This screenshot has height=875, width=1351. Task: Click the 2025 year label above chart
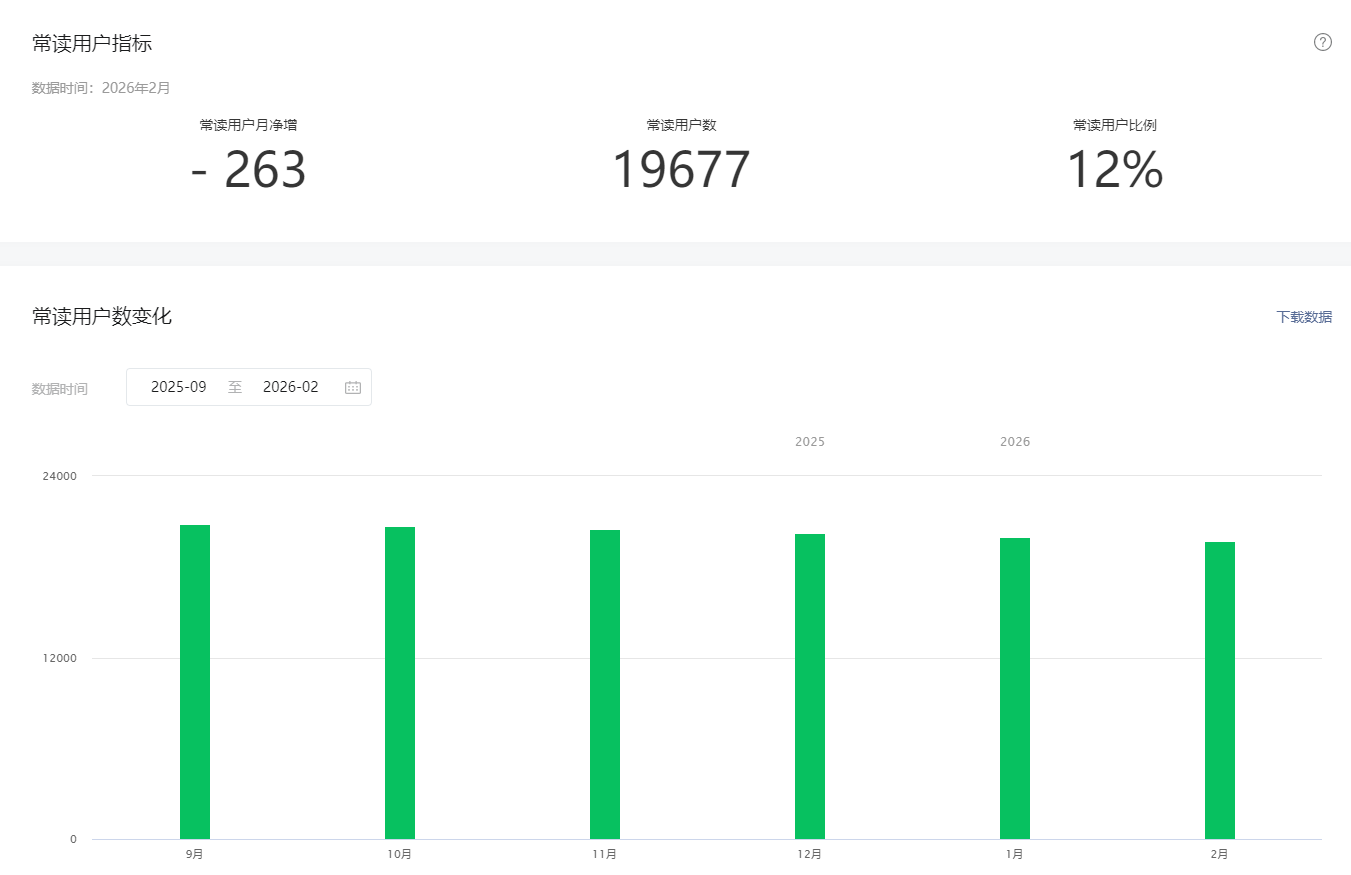tap(810, 442)
